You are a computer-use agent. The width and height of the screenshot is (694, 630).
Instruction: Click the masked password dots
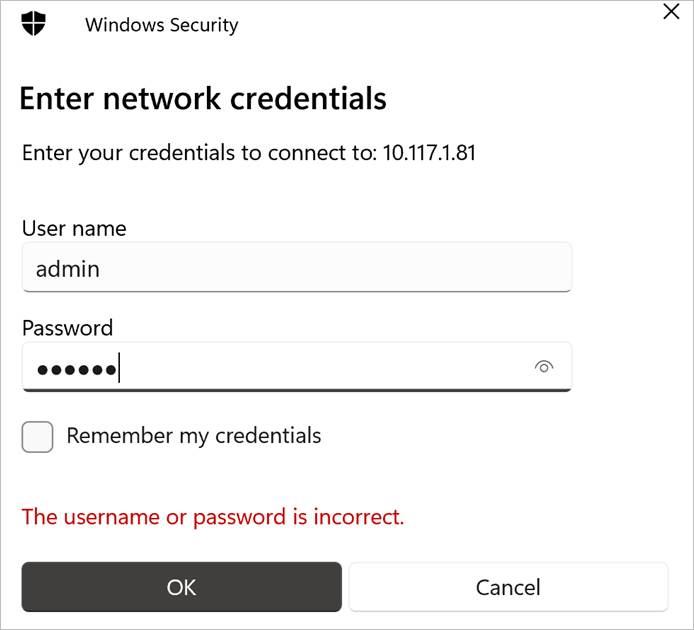[76, 370]
